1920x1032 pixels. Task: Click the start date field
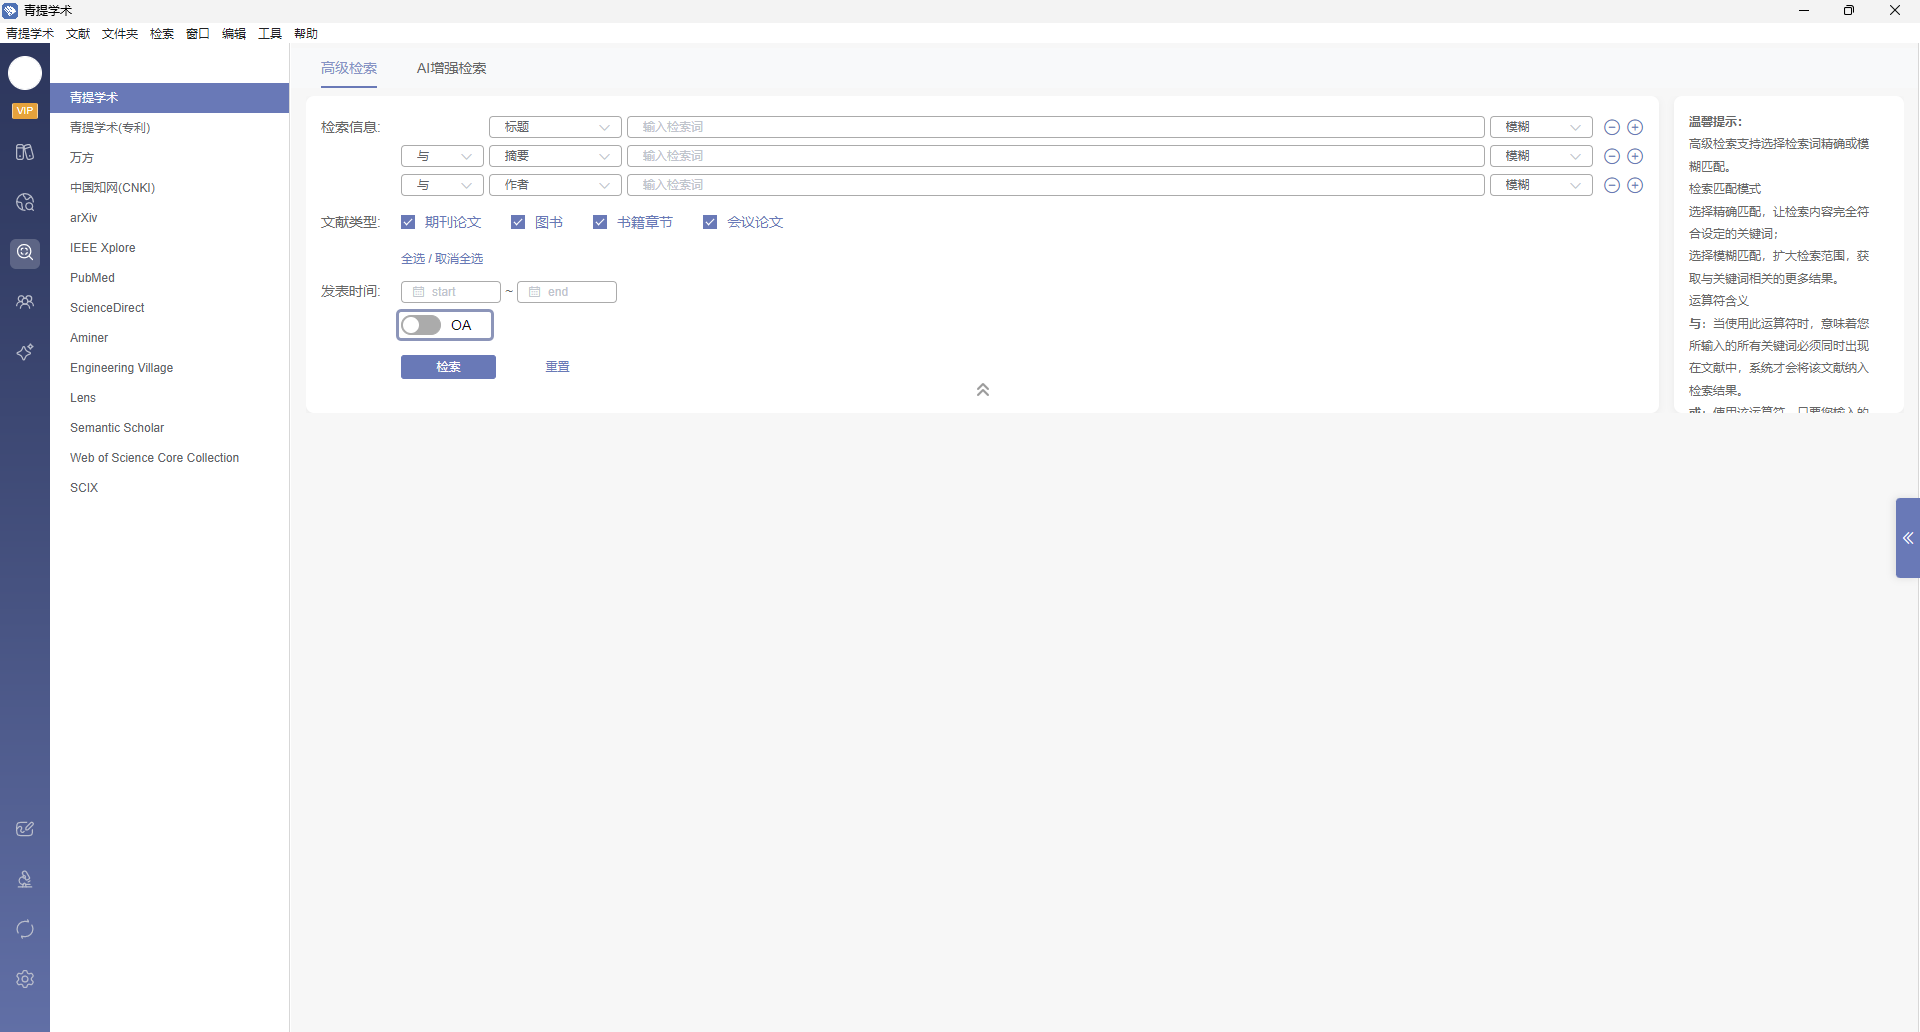[x=451, y=292]
